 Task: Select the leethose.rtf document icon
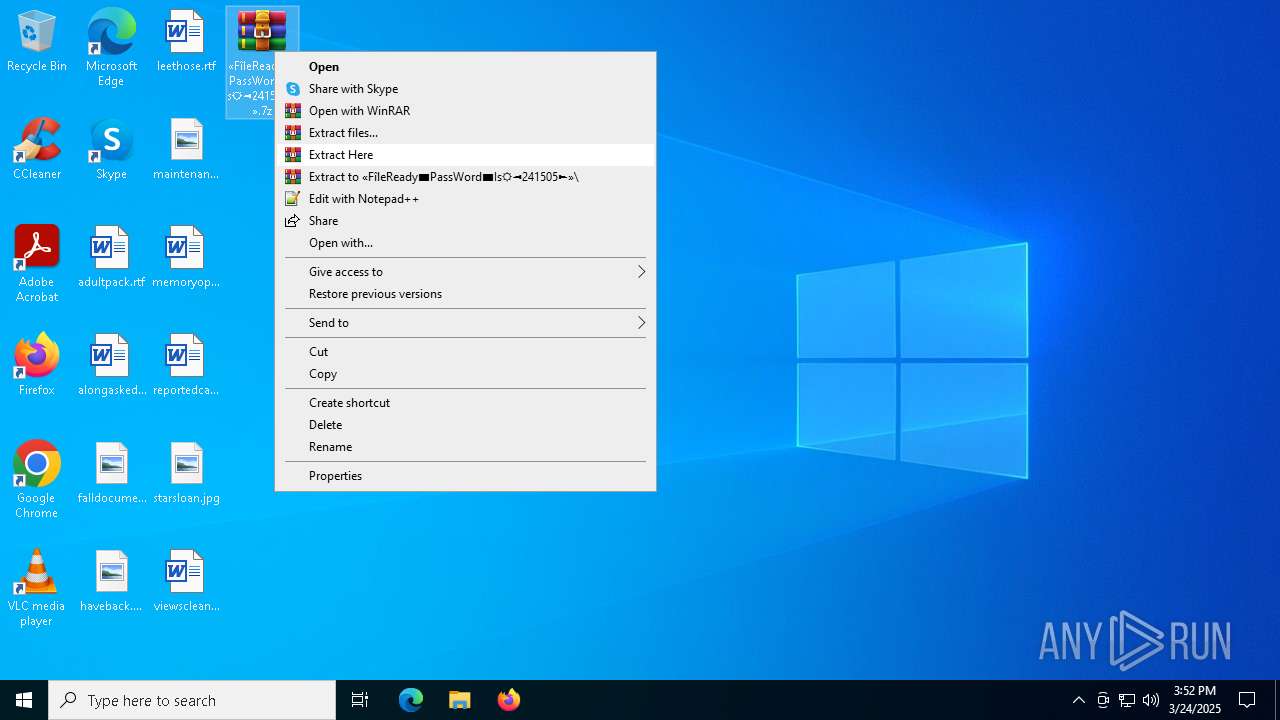[x=186, y=42]
